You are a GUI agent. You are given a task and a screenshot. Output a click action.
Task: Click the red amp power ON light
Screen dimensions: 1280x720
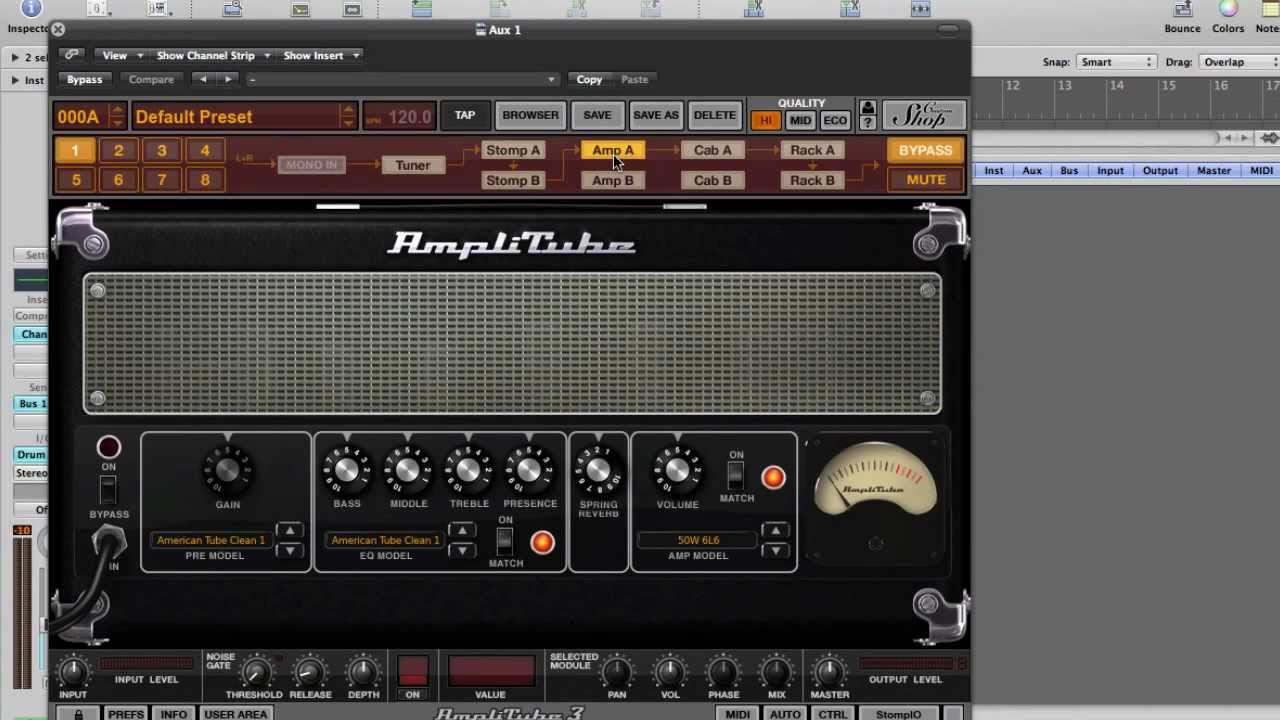coord(108,447)
